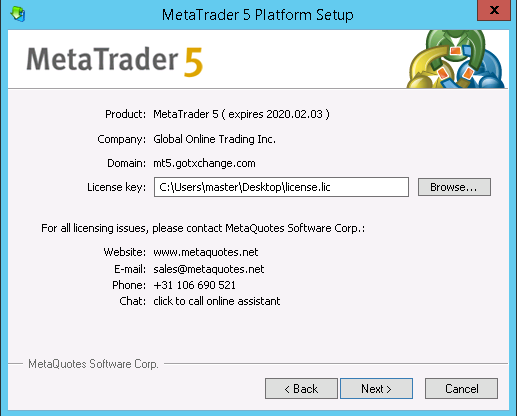Click inside the License key path field
The image size is (517, 416).
click(x=281, y=187)
